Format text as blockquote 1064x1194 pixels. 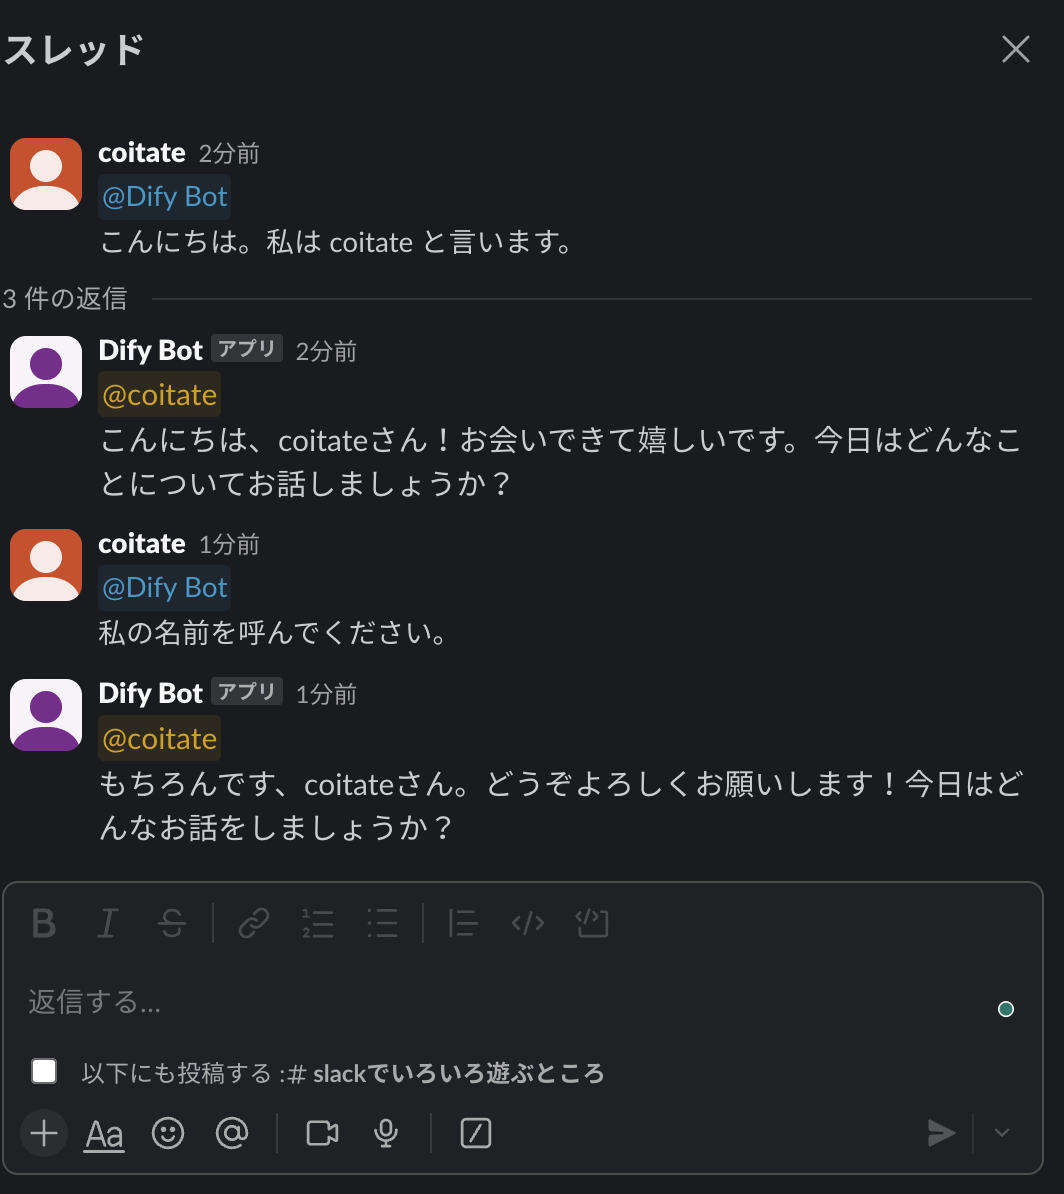(463, 923)
